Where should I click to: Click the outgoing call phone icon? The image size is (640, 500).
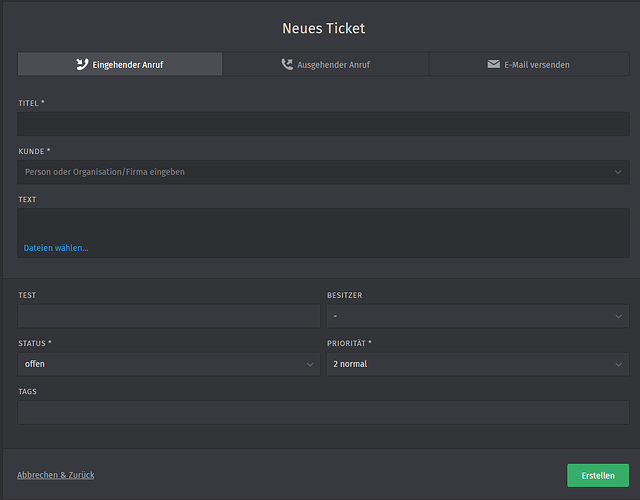288,64
